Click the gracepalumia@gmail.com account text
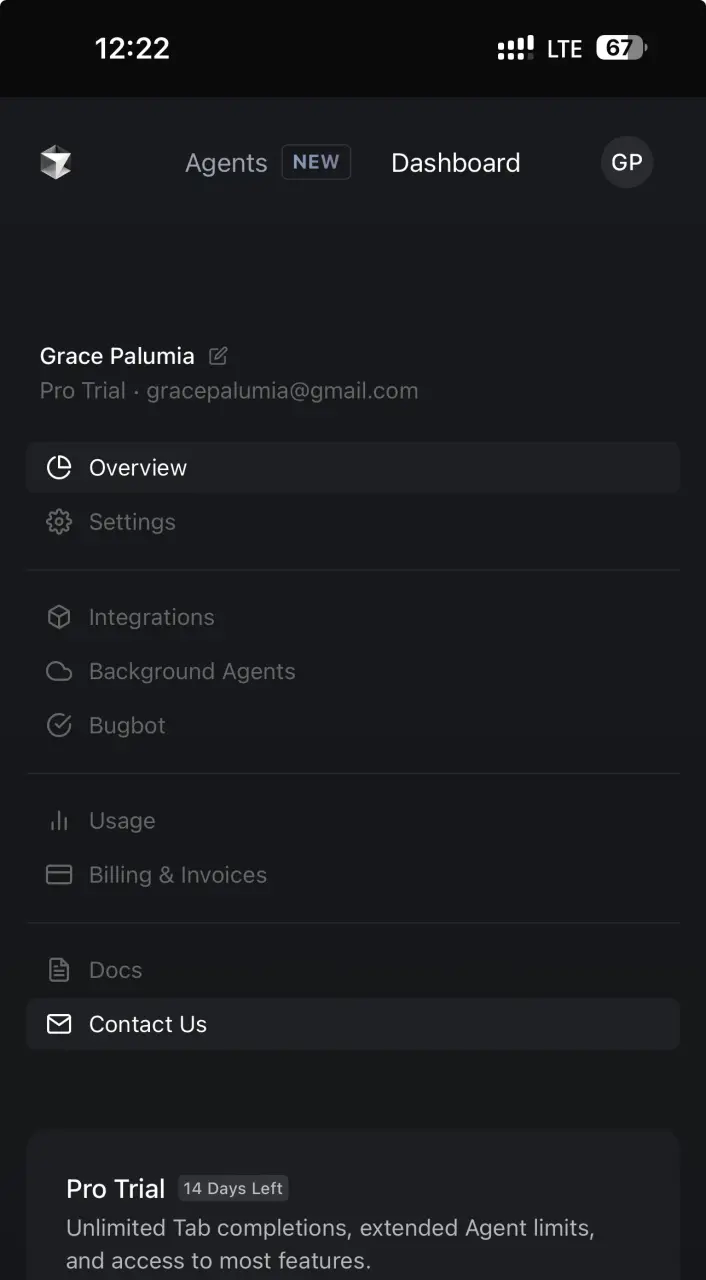This screenshot has width=706, height=1280. pyautogui.click(x=282, y=391)
